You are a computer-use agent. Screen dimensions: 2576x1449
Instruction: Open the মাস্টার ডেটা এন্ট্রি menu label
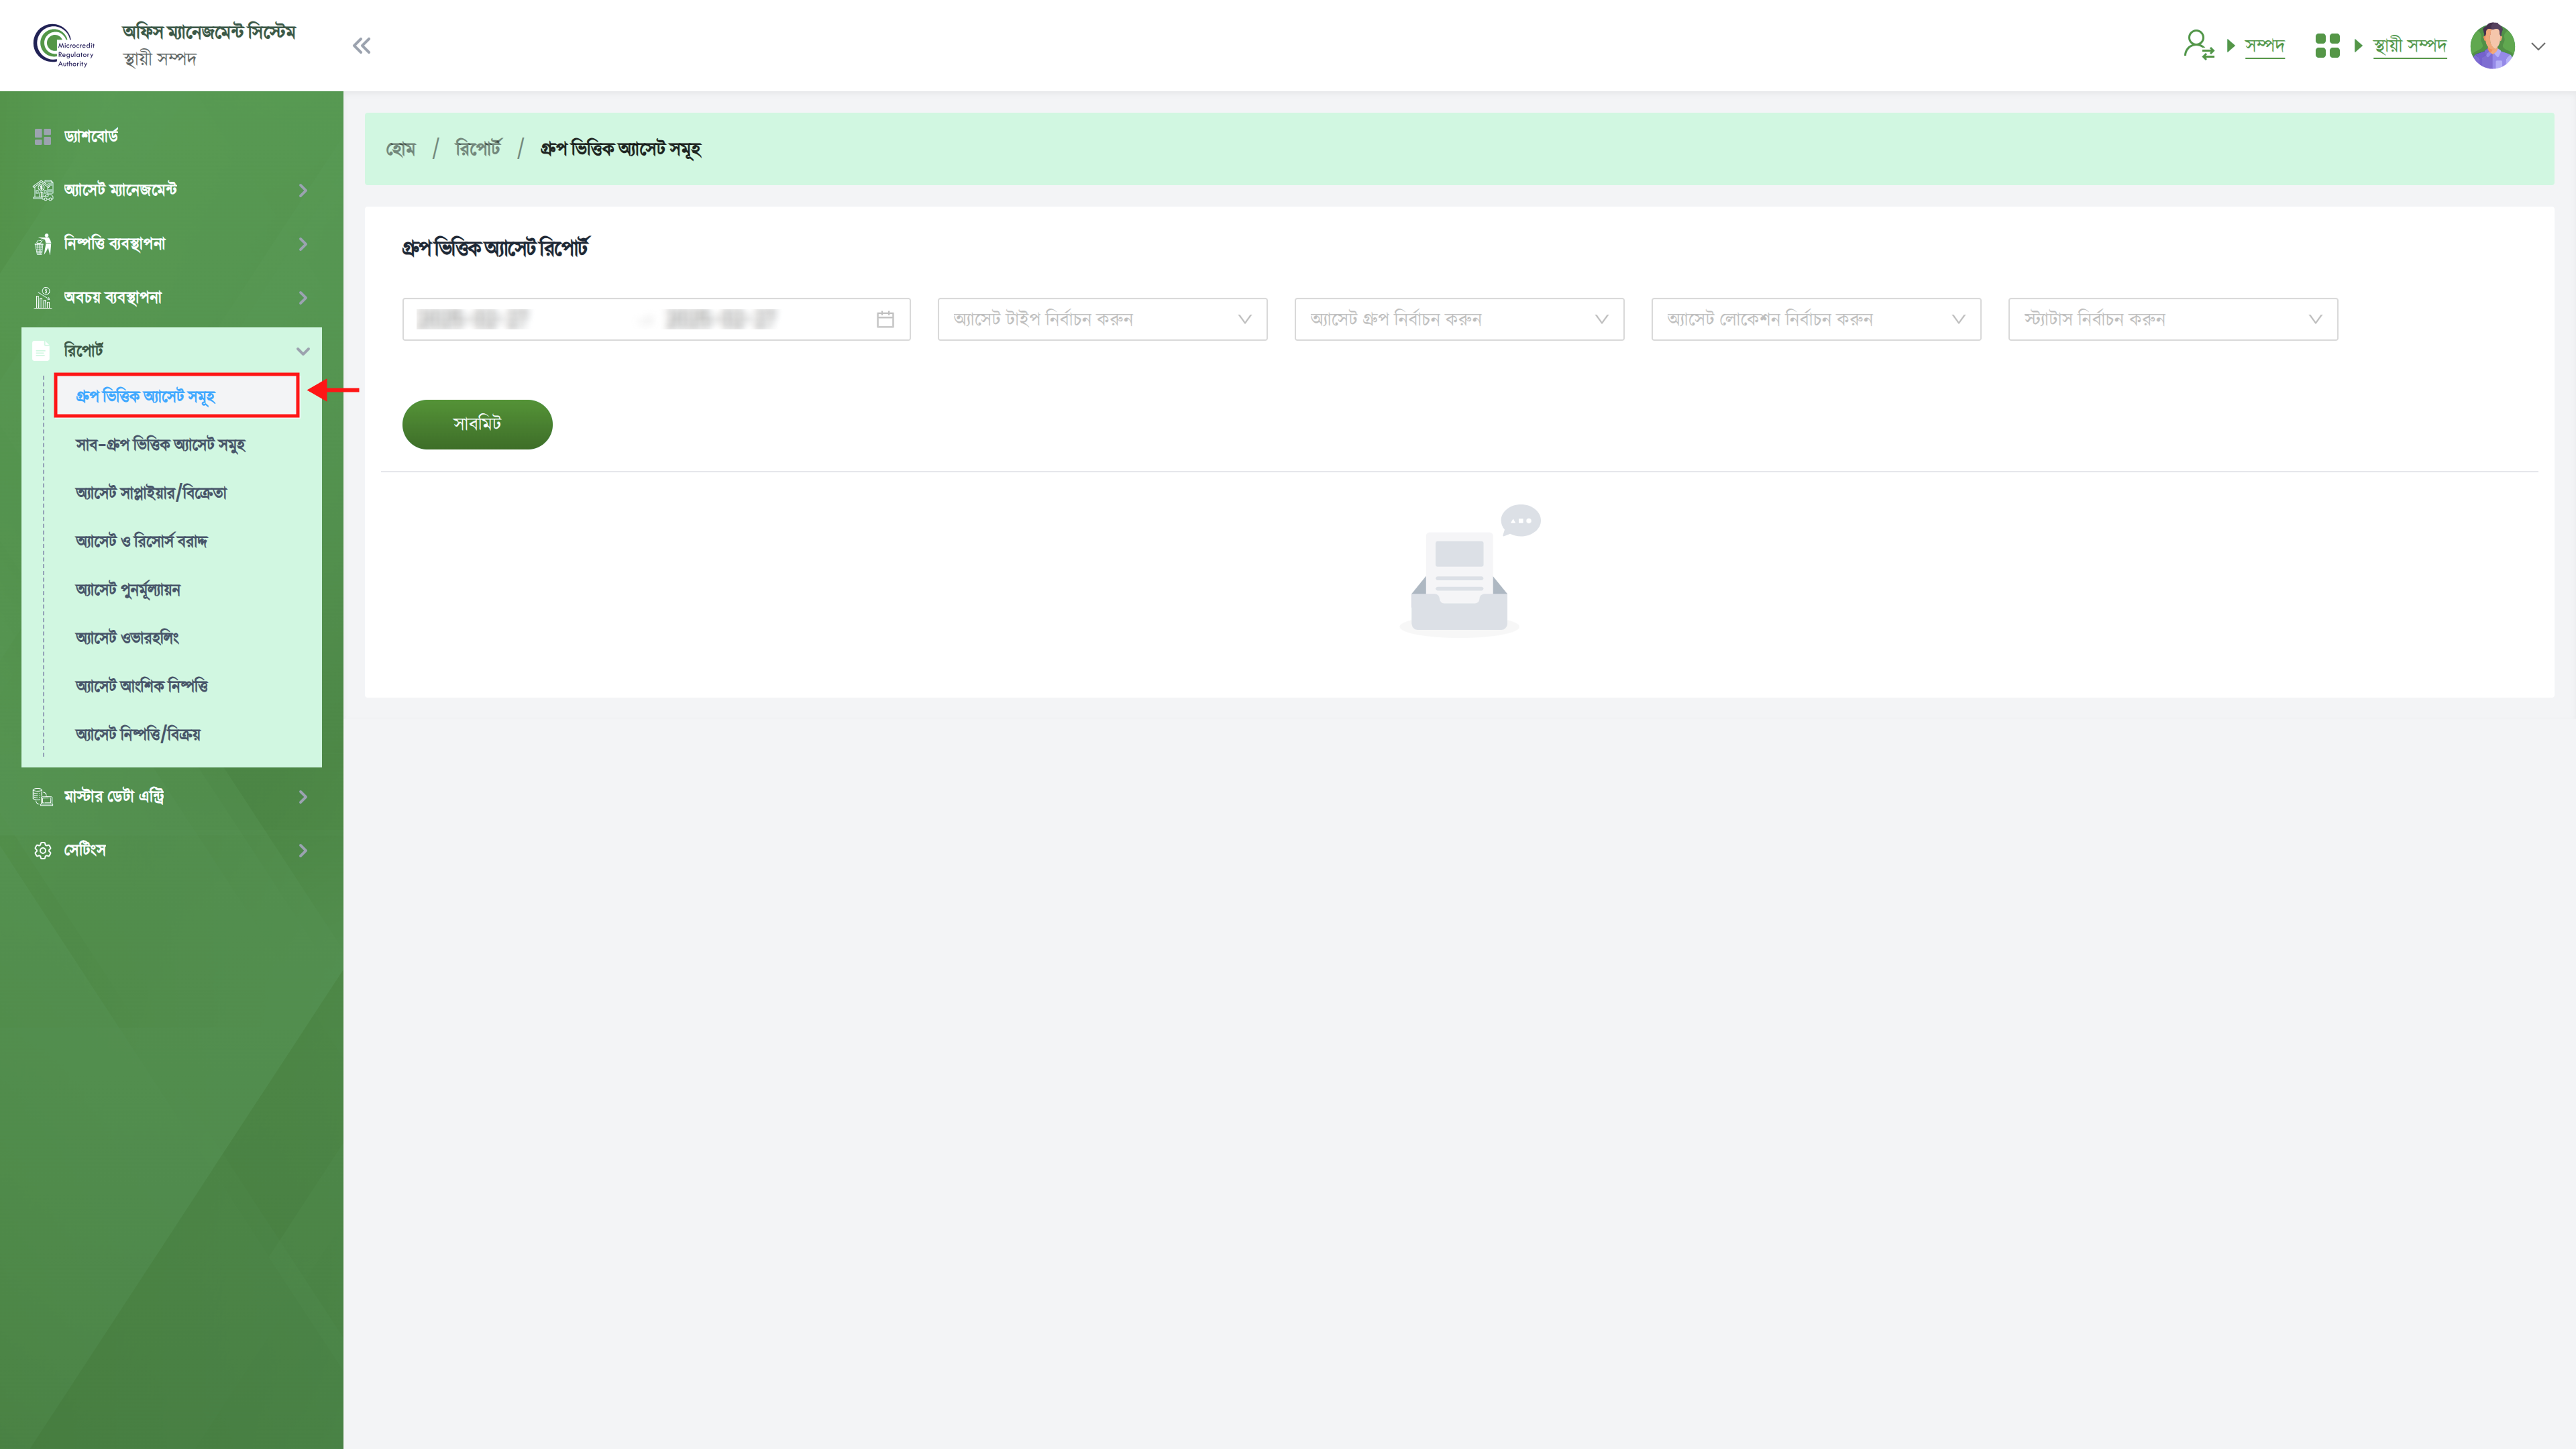[x=114, y=797]
